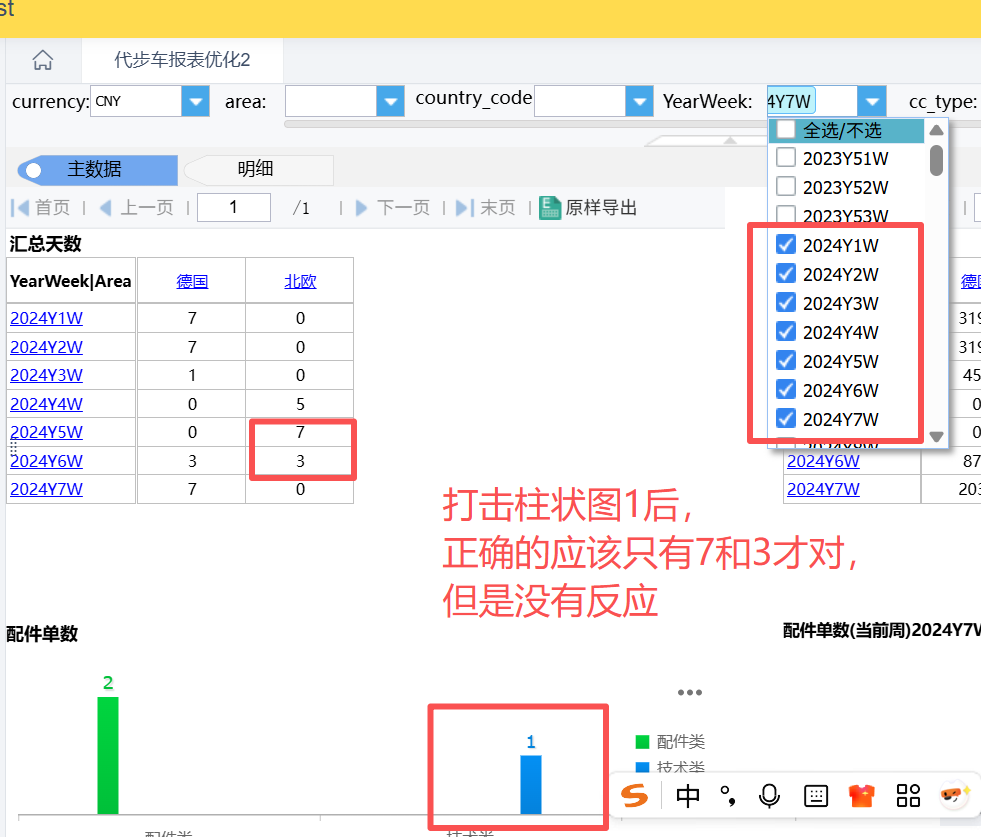Open the 北欧 column header link
The image size is (981, 837).
(x=300, y=282)
